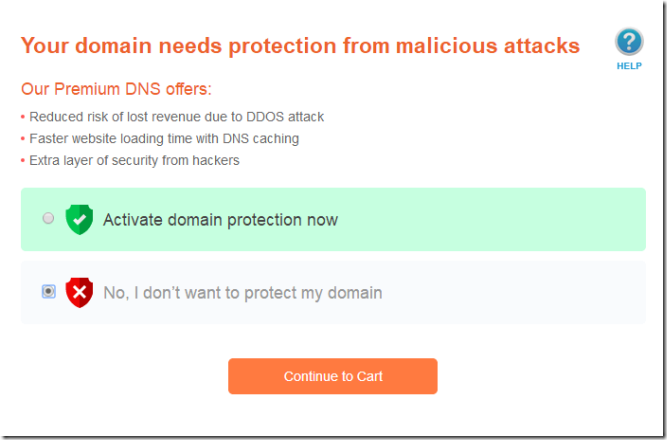Image resolution: width=667 pixels, height=440 pixels.
Task: Click the red shield X icon
Action: [79, 292]
